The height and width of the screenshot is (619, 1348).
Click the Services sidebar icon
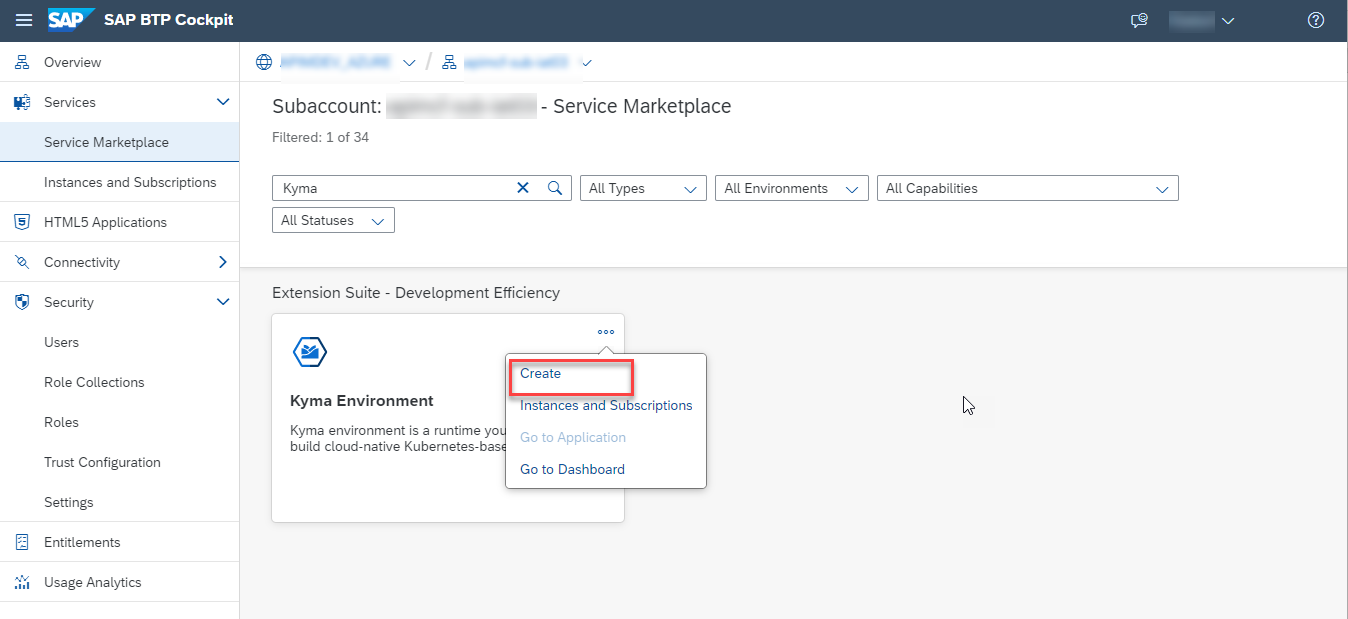[x=22, y=102]
